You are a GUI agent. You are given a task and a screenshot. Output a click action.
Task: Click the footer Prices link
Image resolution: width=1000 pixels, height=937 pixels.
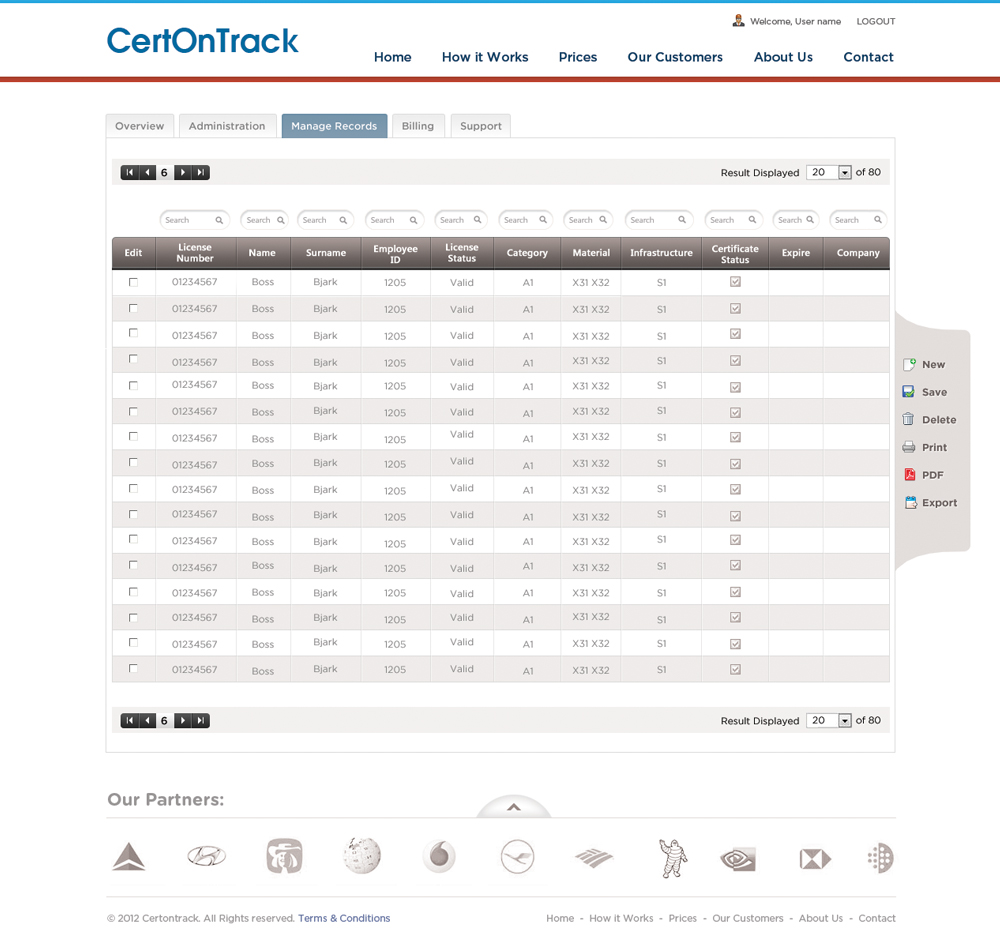682,918
